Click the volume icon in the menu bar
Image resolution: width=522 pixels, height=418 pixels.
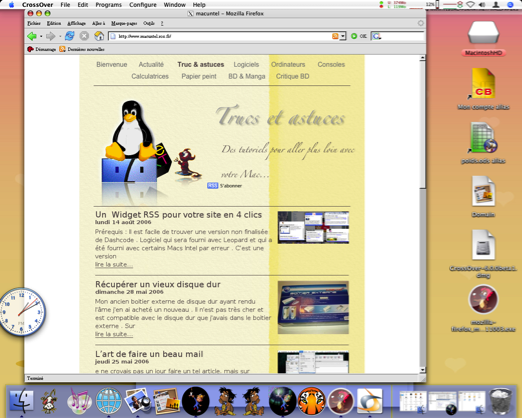pos(482,5)
